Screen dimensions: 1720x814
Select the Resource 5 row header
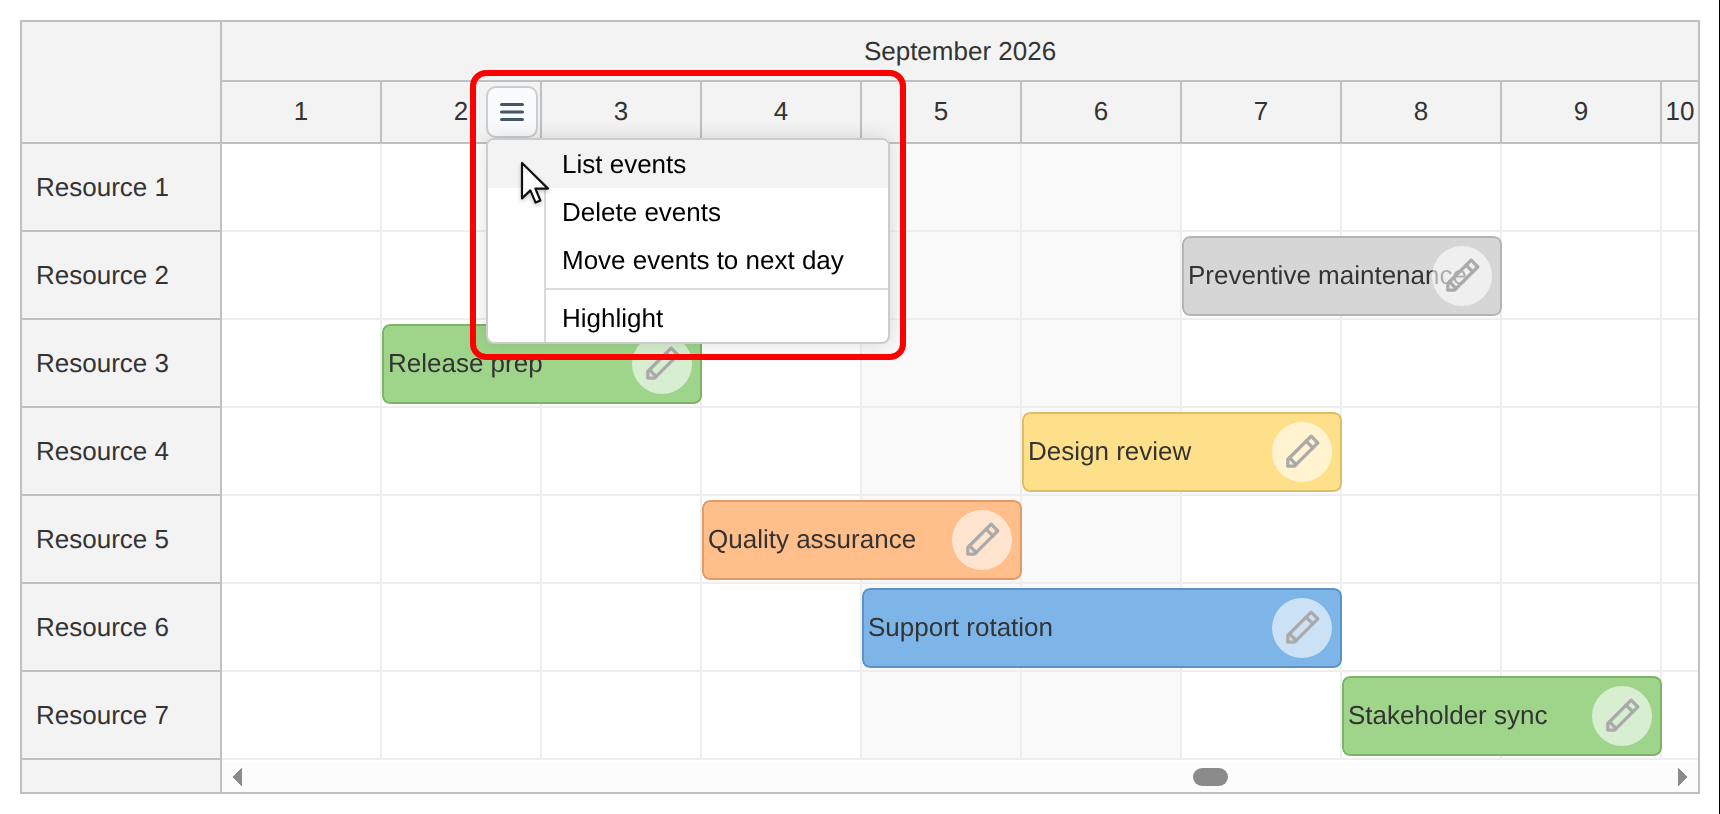[121, 540]
